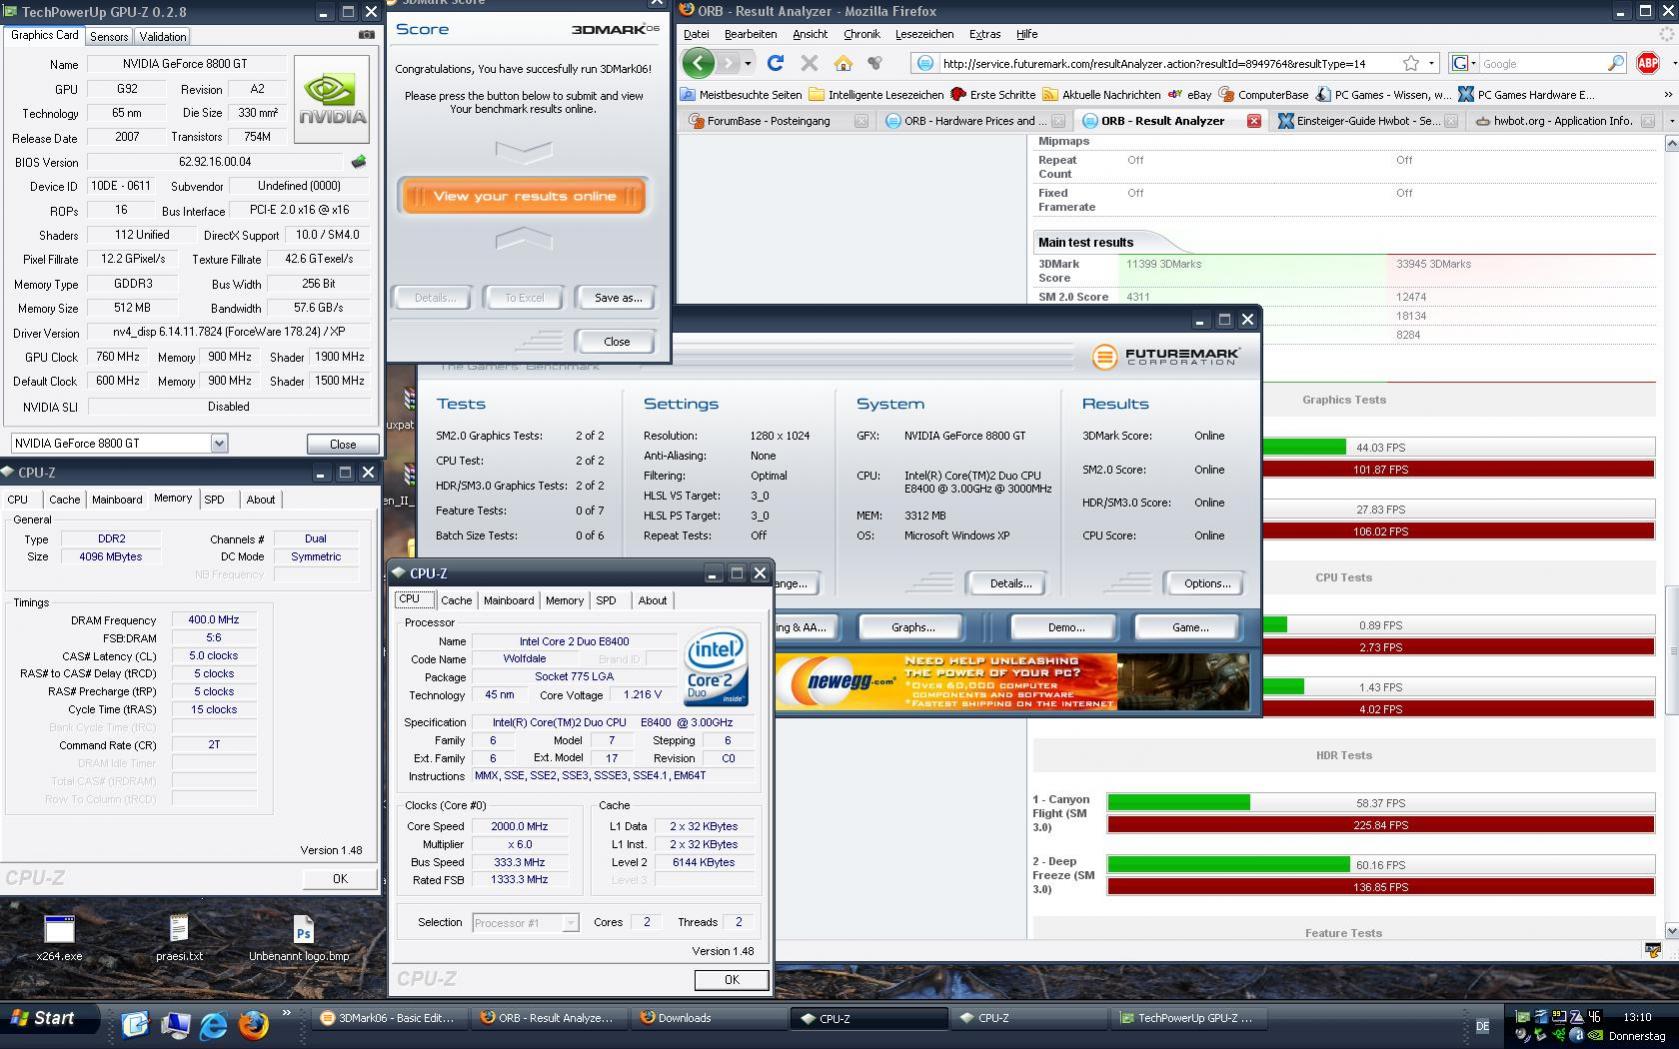
Task: Click the NVIDIA logo in GPU-Z
Action: (333, 99)
